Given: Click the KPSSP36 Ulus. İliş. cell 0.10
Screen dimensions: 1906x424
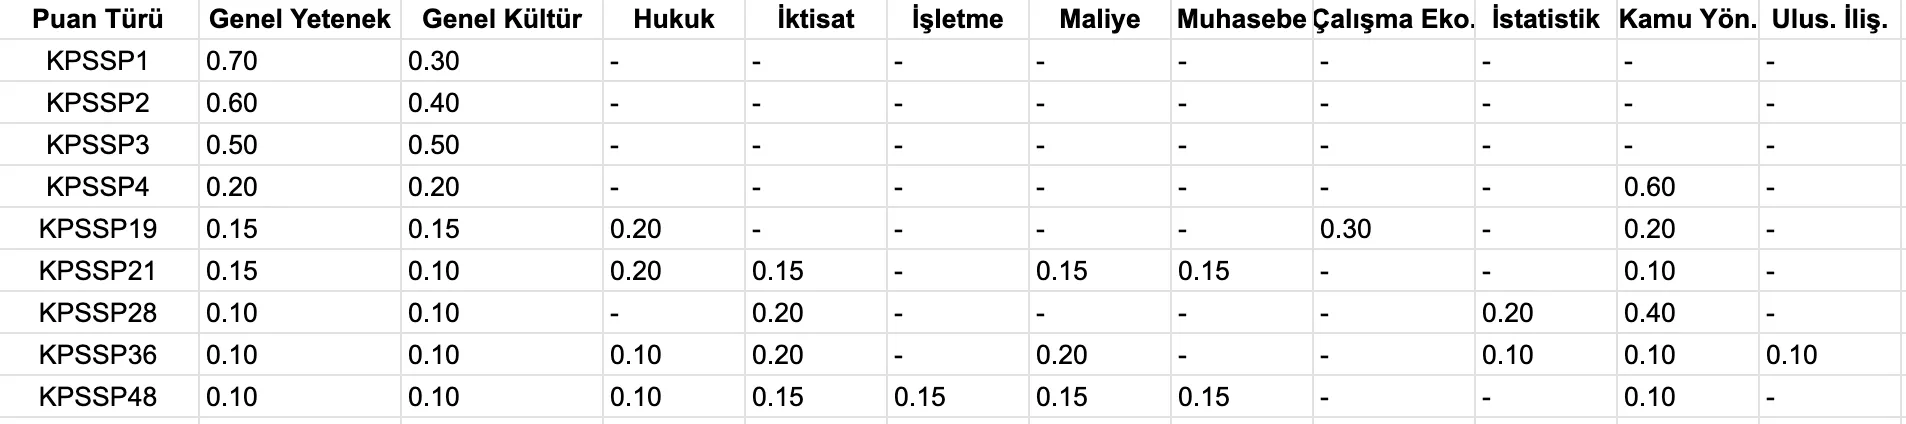Looking at the screenshot, I should (x=1791, y=355).
